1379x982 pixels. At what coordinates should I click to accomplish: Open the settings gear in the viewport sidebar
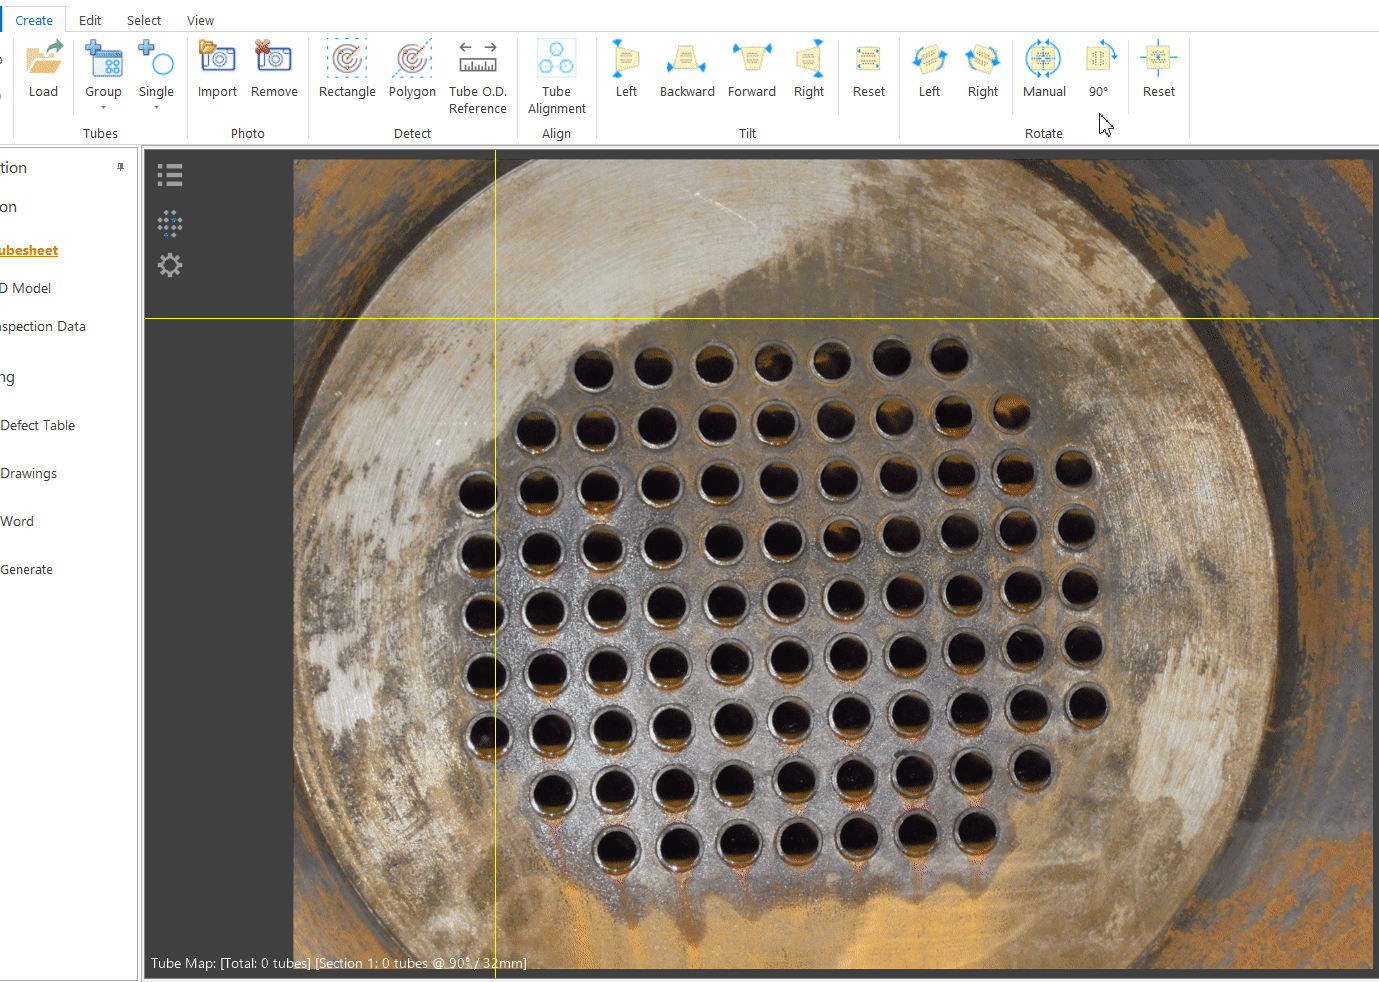click(x=169, y=265)
